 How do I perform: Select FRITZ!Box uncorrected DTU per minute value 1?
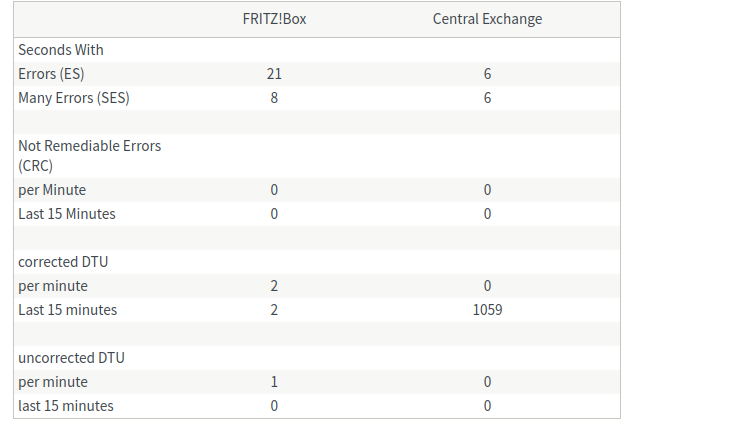274,382
